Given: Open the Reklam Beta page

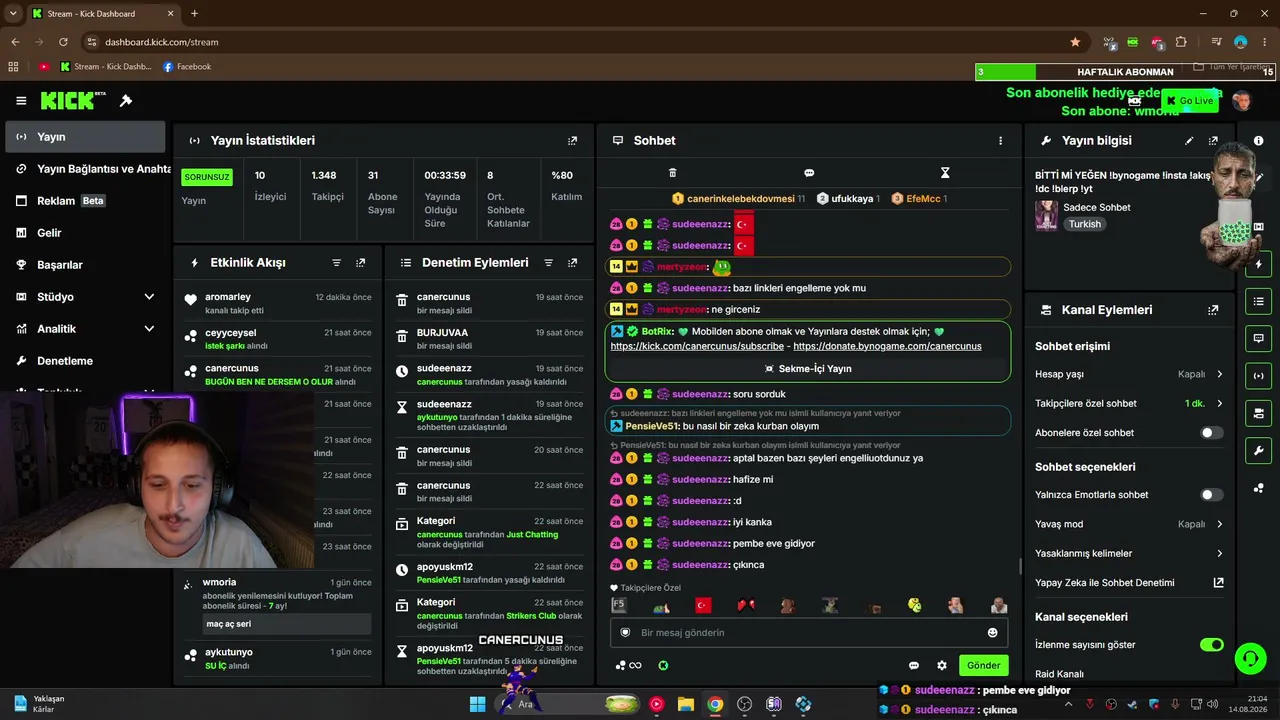Looking at the screenshot, I should point(85,201).
